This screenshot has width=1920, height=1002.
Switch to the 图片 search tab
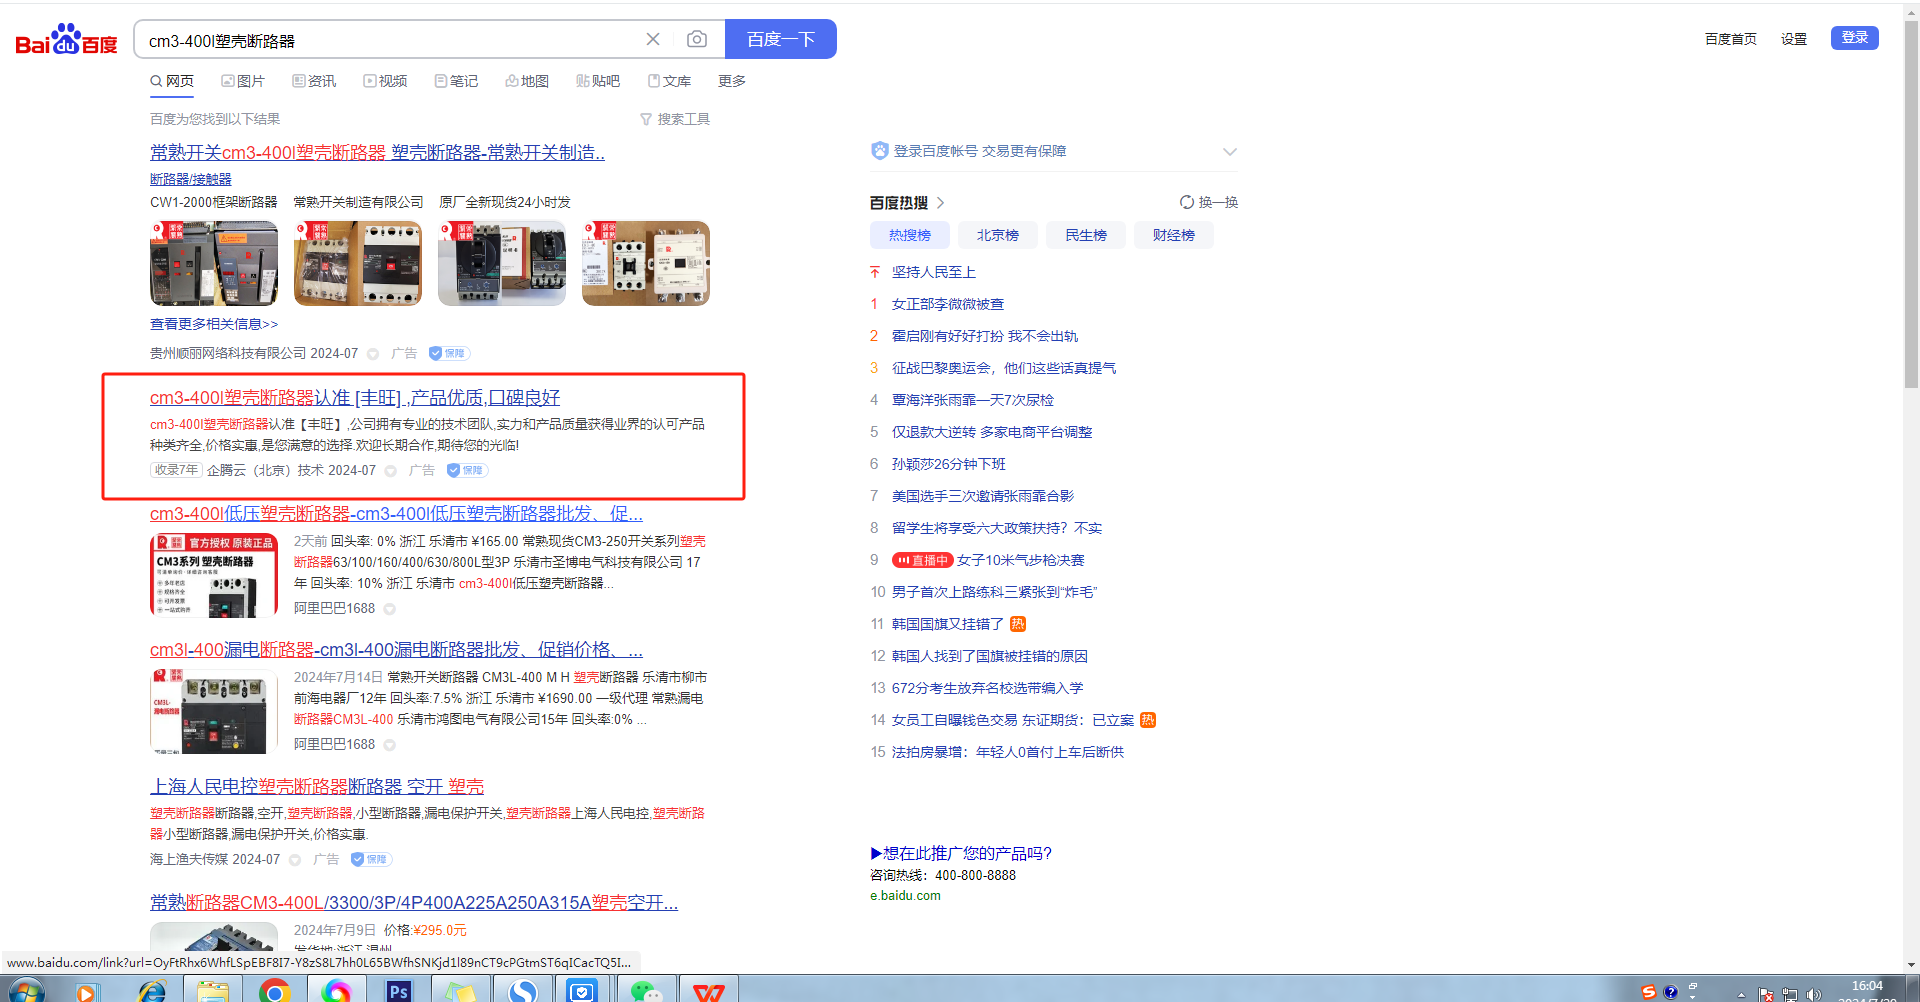coord(243,81)
